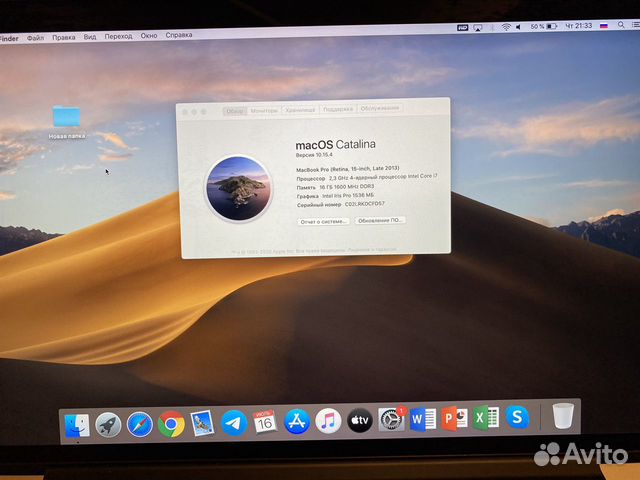The height and width of the screenshot is (480, 640).
Task: Open Notification Center list icon
Action: [636, 24]
